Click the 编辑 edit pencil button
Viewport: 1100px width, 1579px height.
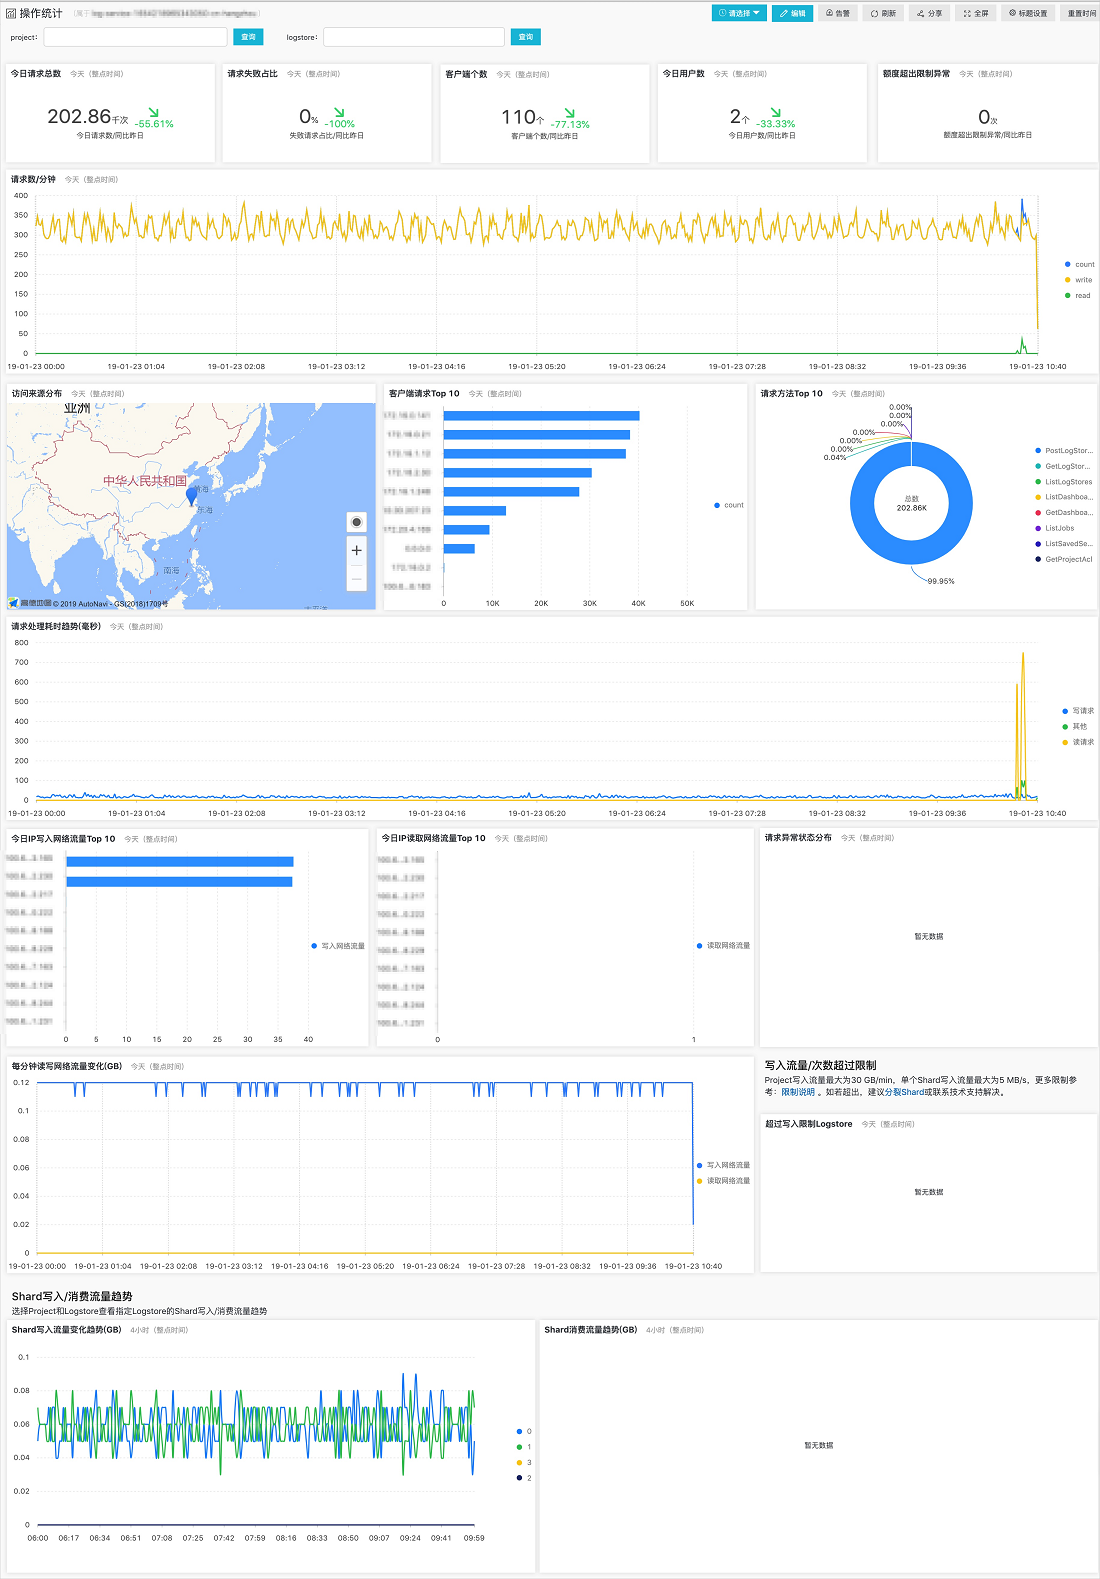[792, 13]
